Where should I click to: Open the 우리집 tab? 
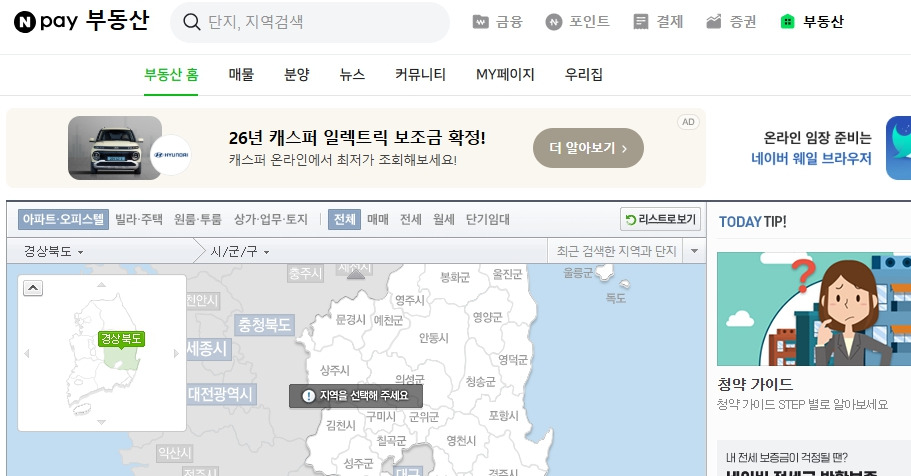tap(583, 74)
